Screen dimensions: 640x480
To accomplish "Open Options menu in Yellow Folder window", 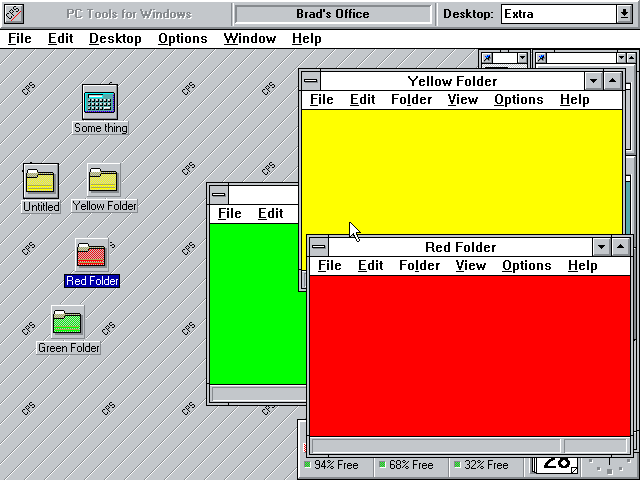I will (518, 100).
